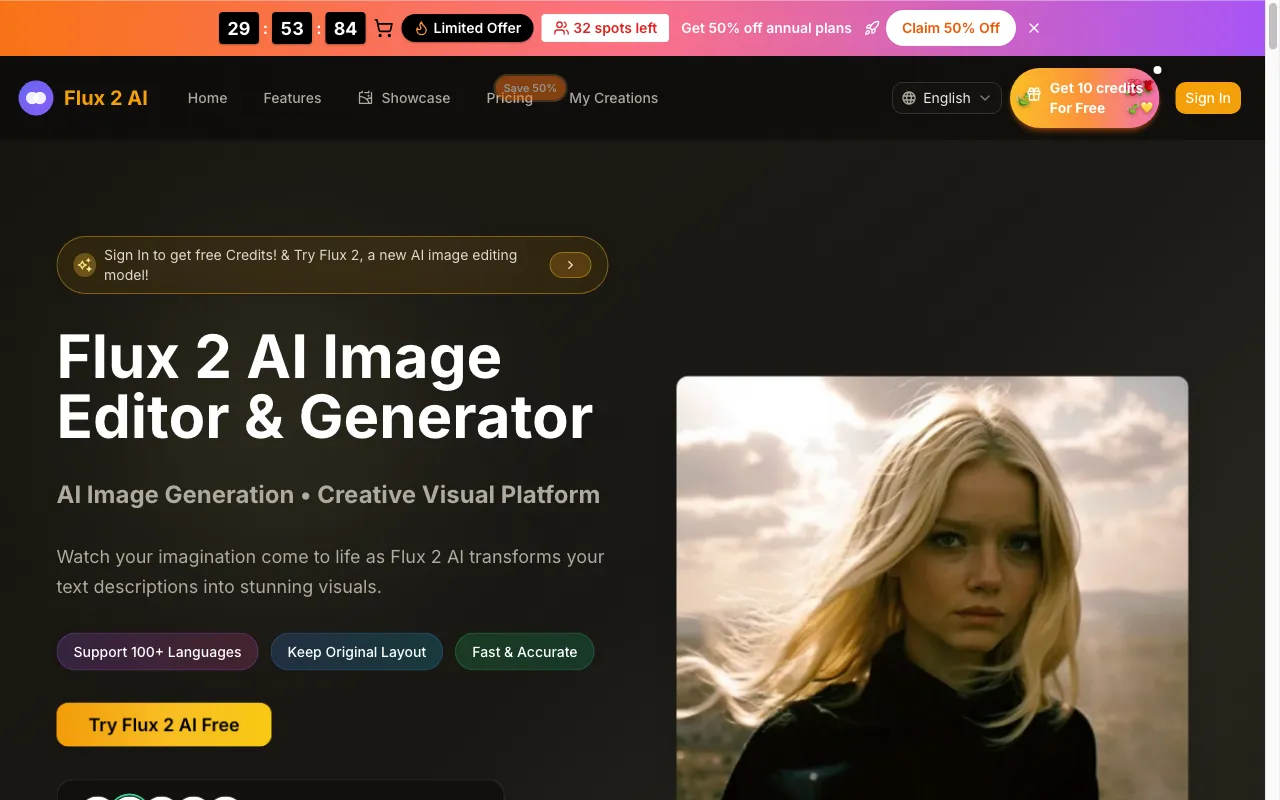This screenshot has width=1280, height=800.
Task: Click Claim 50% Off button
Action: point(951,28)
